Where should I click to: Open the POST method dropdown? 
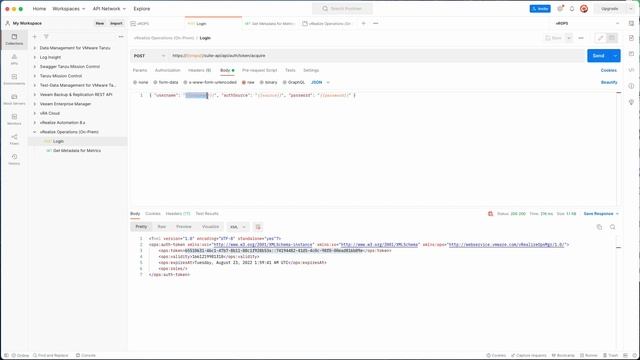point(149,56)
